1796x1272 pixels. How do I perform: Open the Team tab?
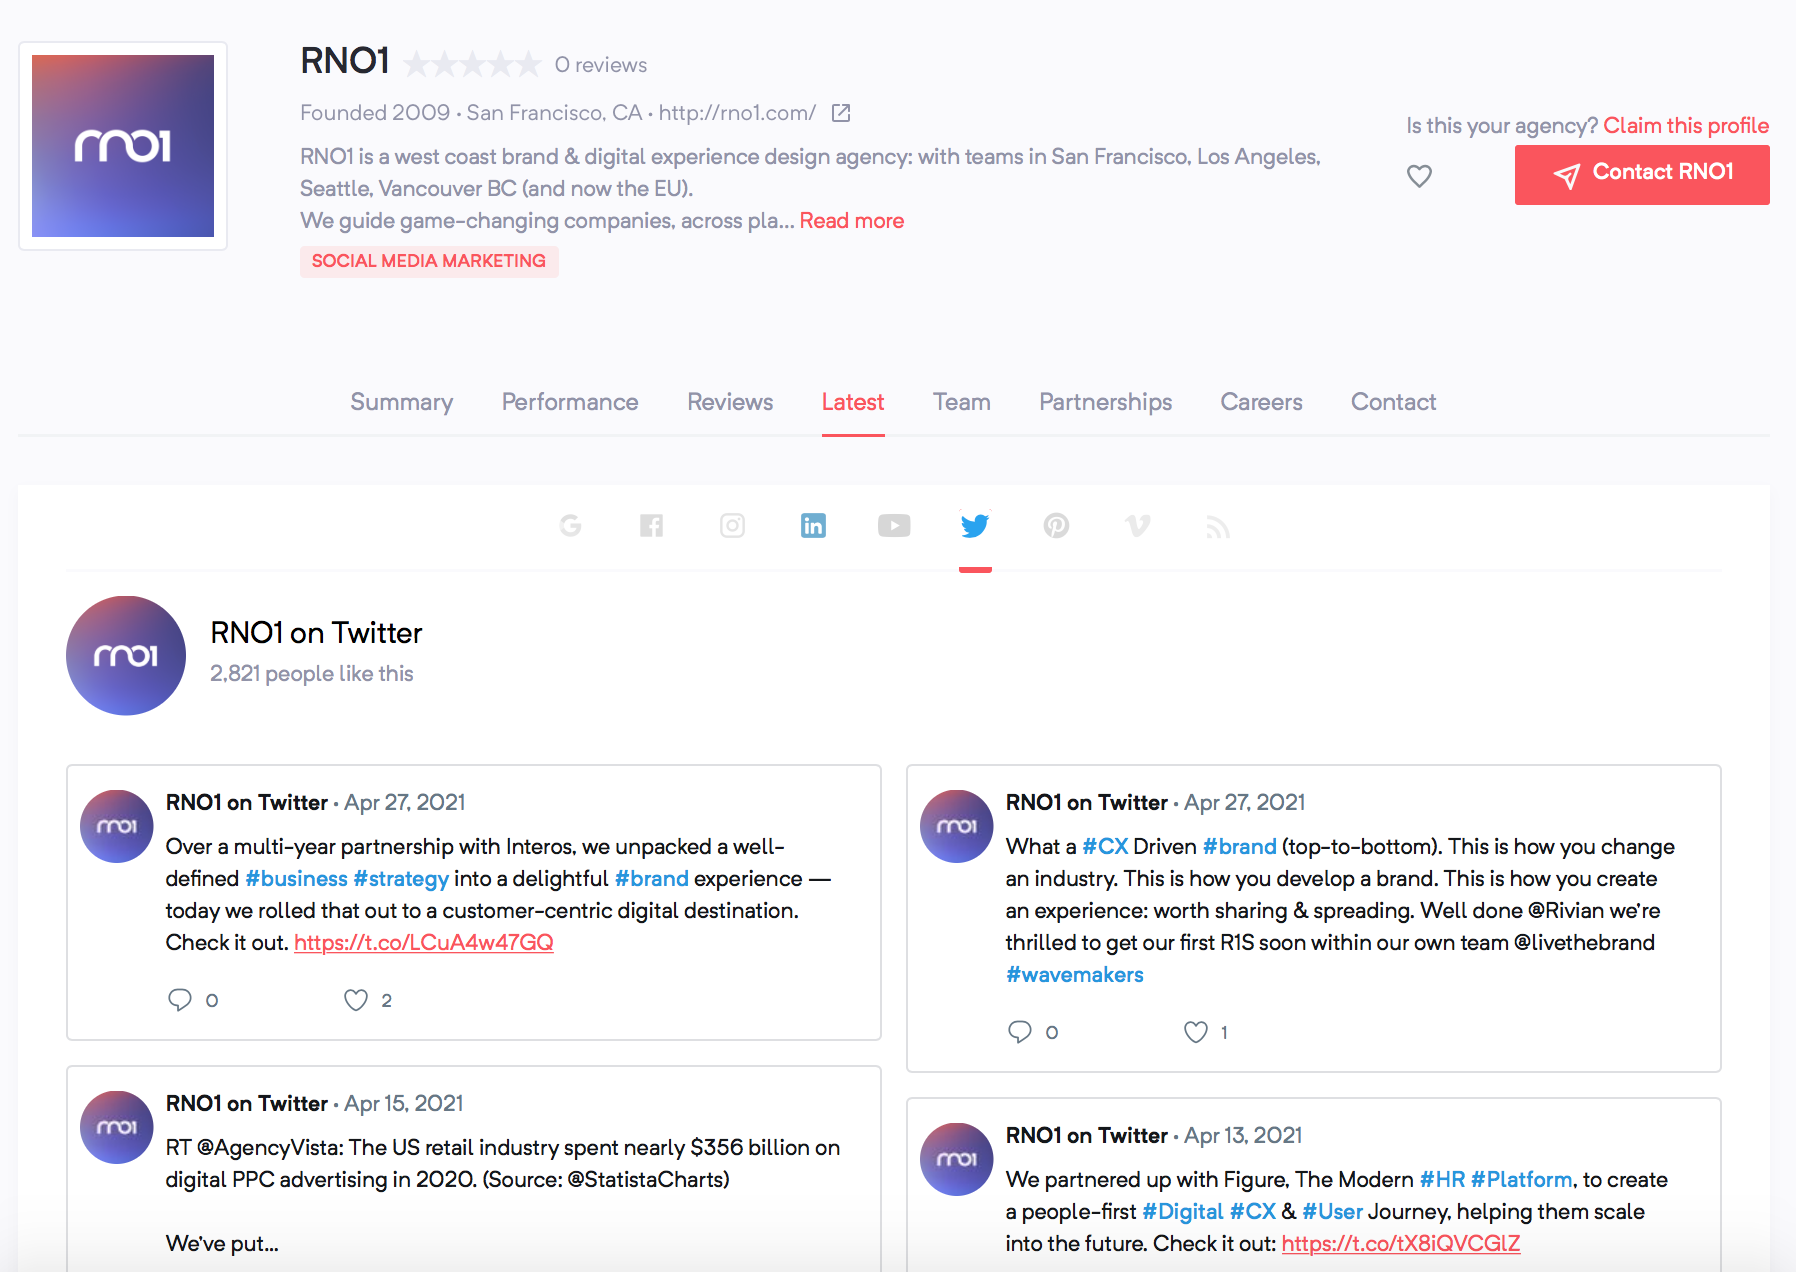962,402
